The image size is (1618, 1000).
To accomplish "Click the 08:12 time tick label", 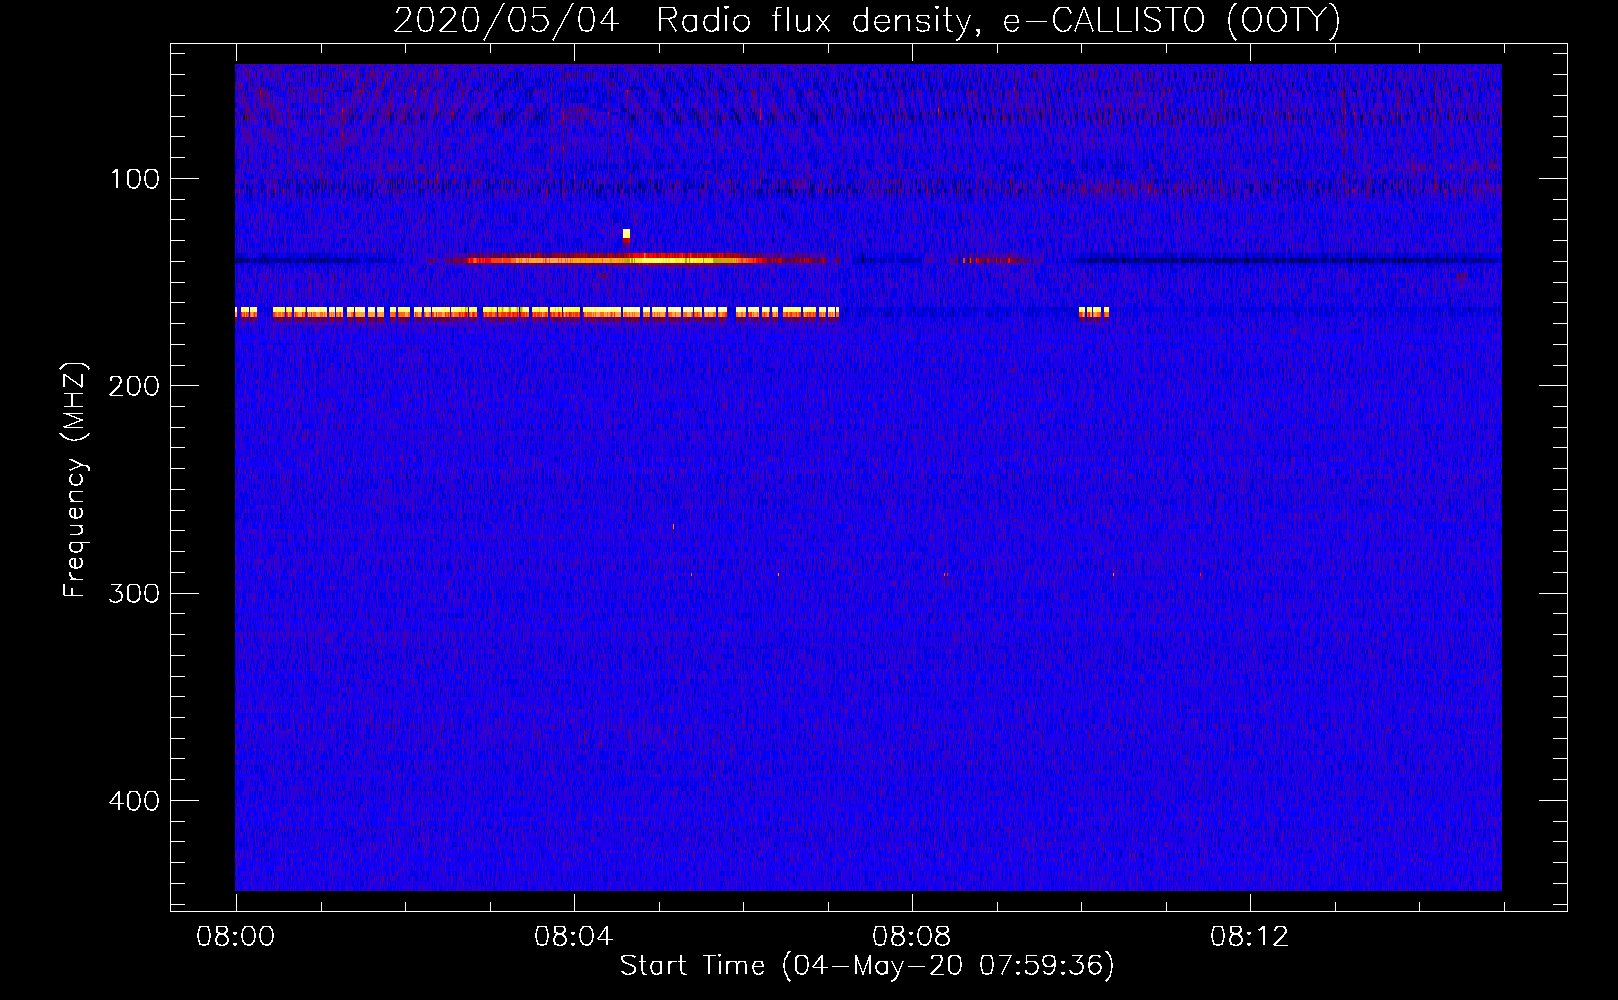I will (1249, 937).
